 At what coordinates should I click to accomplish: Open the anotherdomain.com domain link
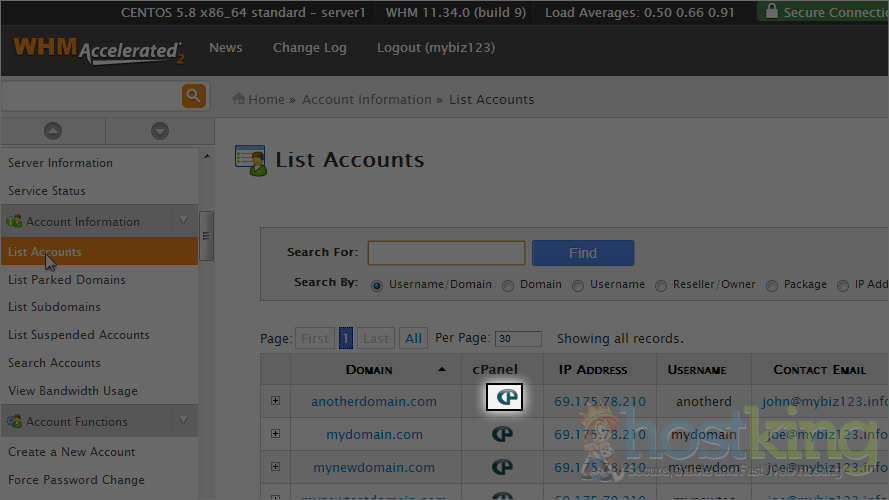click(x=374, y=402)
